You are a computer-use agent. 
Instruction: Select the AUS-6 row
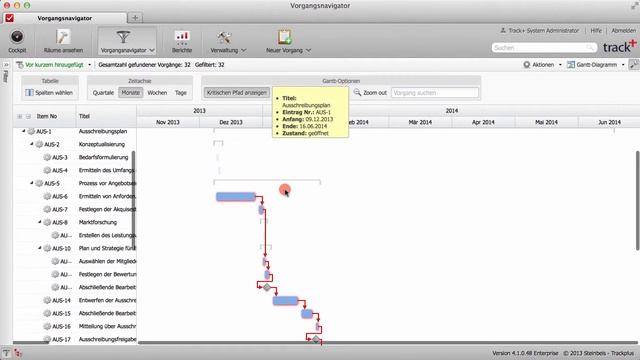75,196
